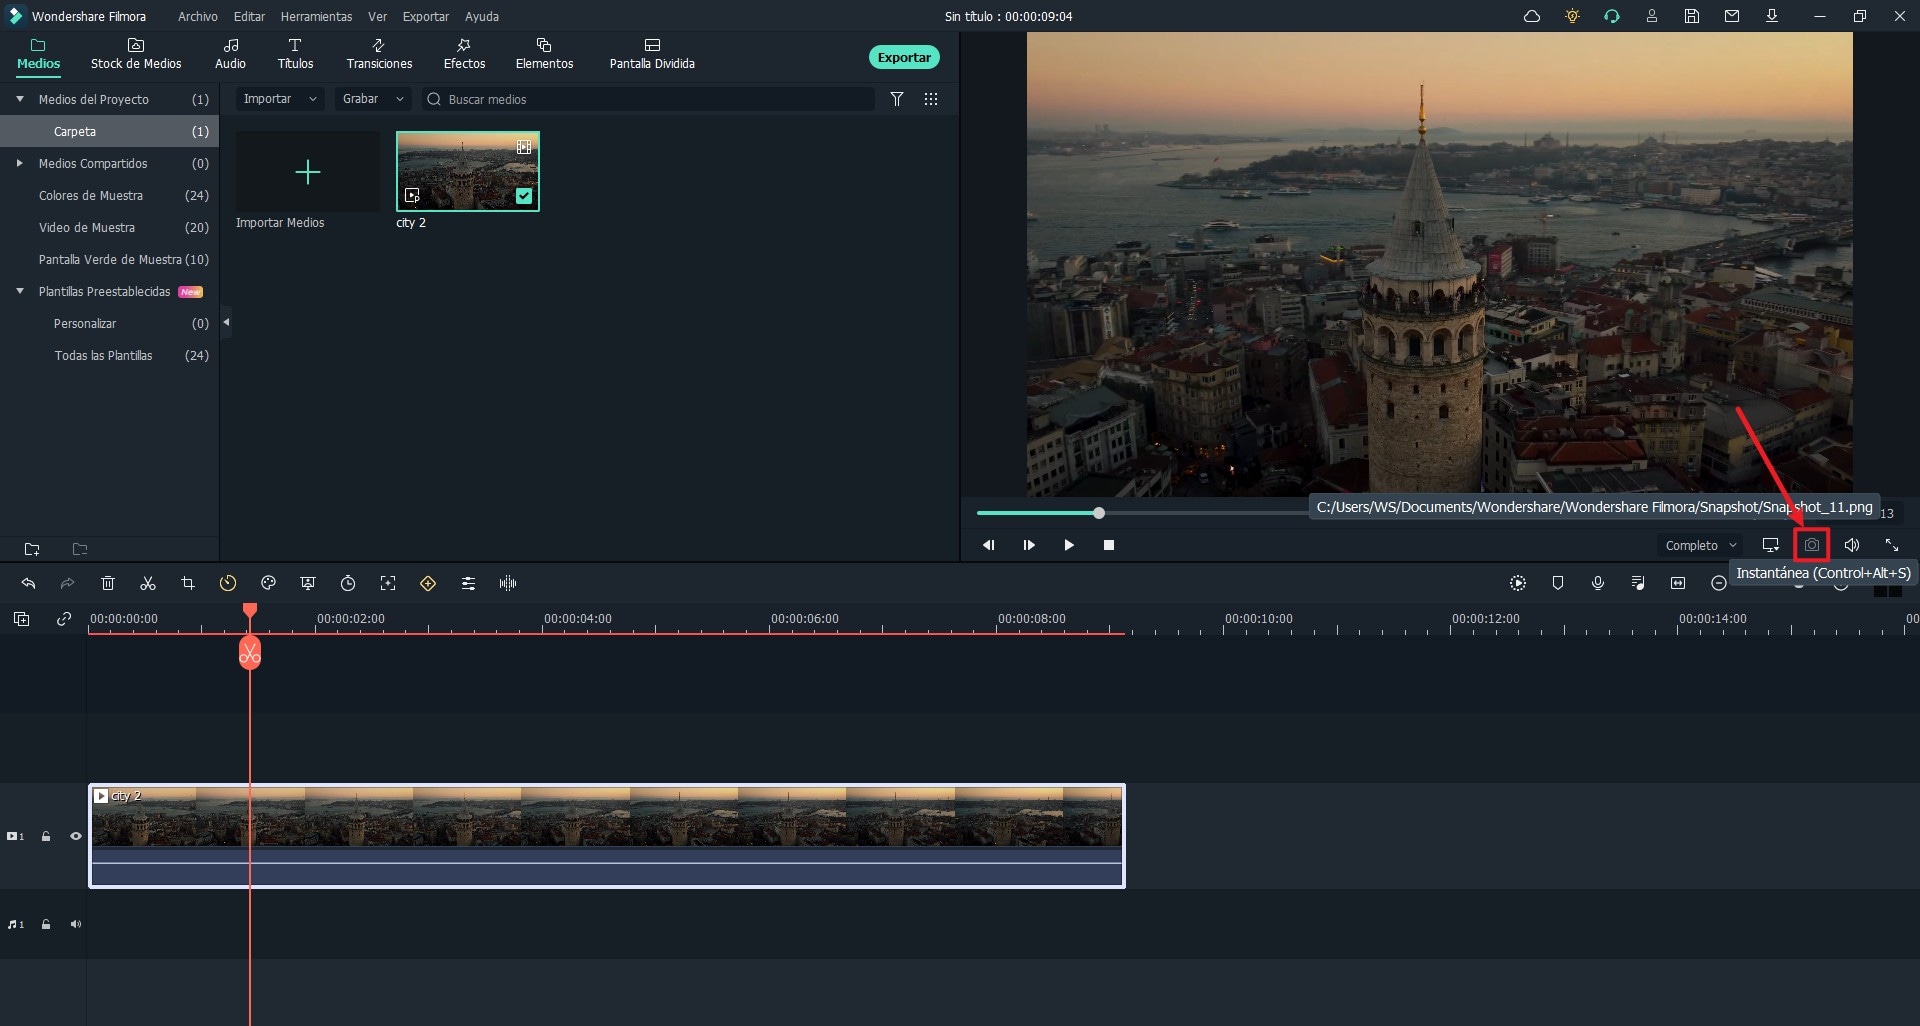Play the preview

tap(1069, 545)
